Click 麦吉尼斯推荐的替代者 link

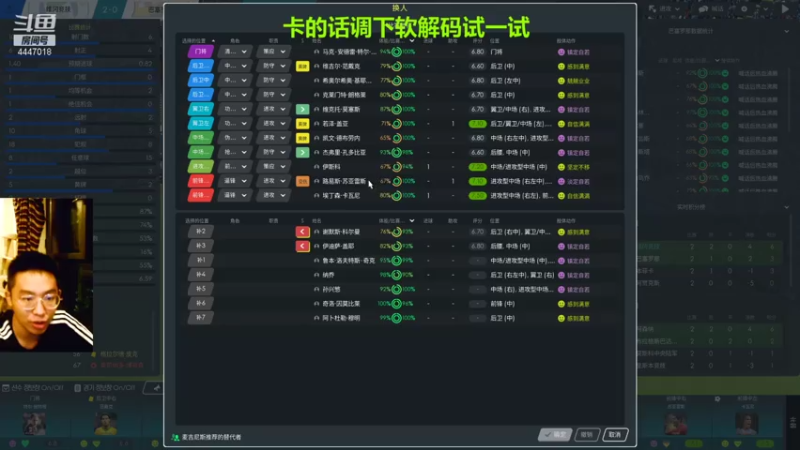tap(211, 437)
